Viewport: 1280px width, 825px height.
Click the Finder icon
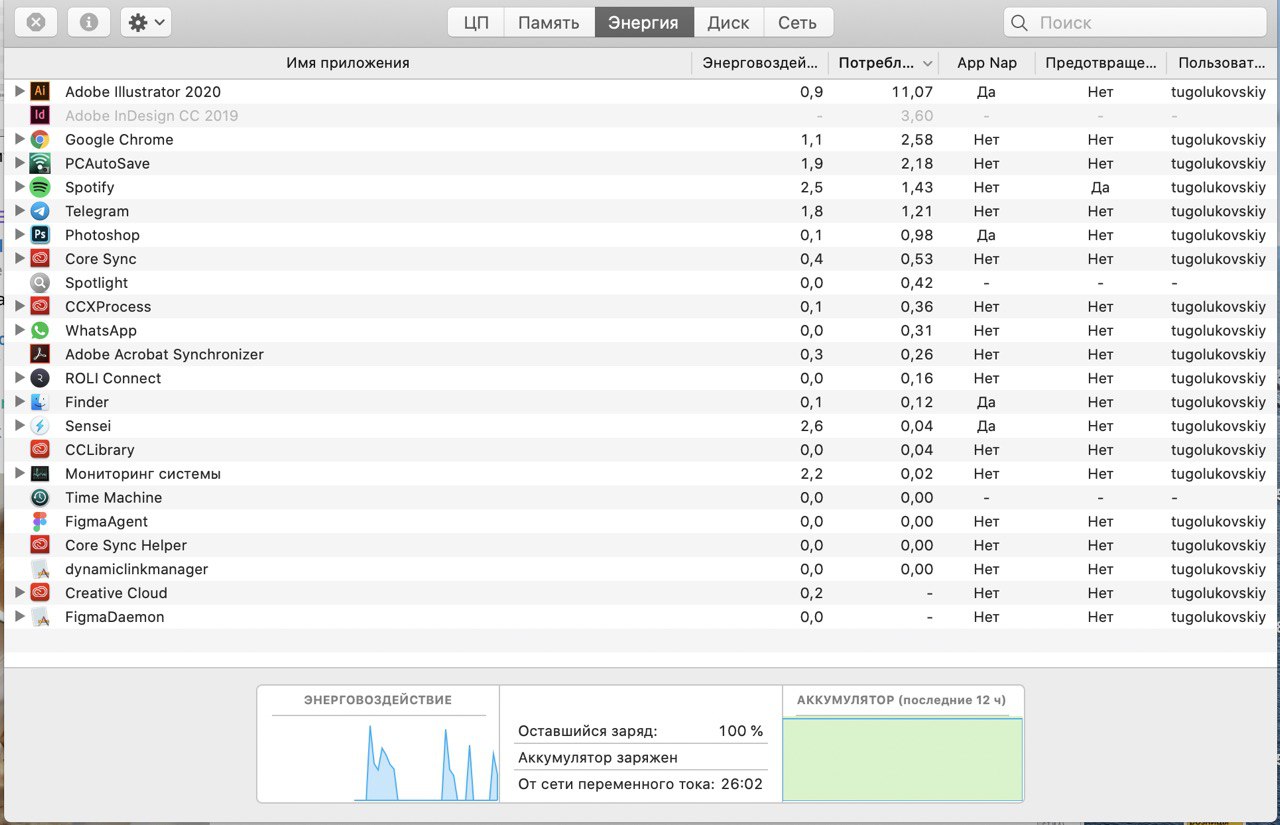(40, 402)
